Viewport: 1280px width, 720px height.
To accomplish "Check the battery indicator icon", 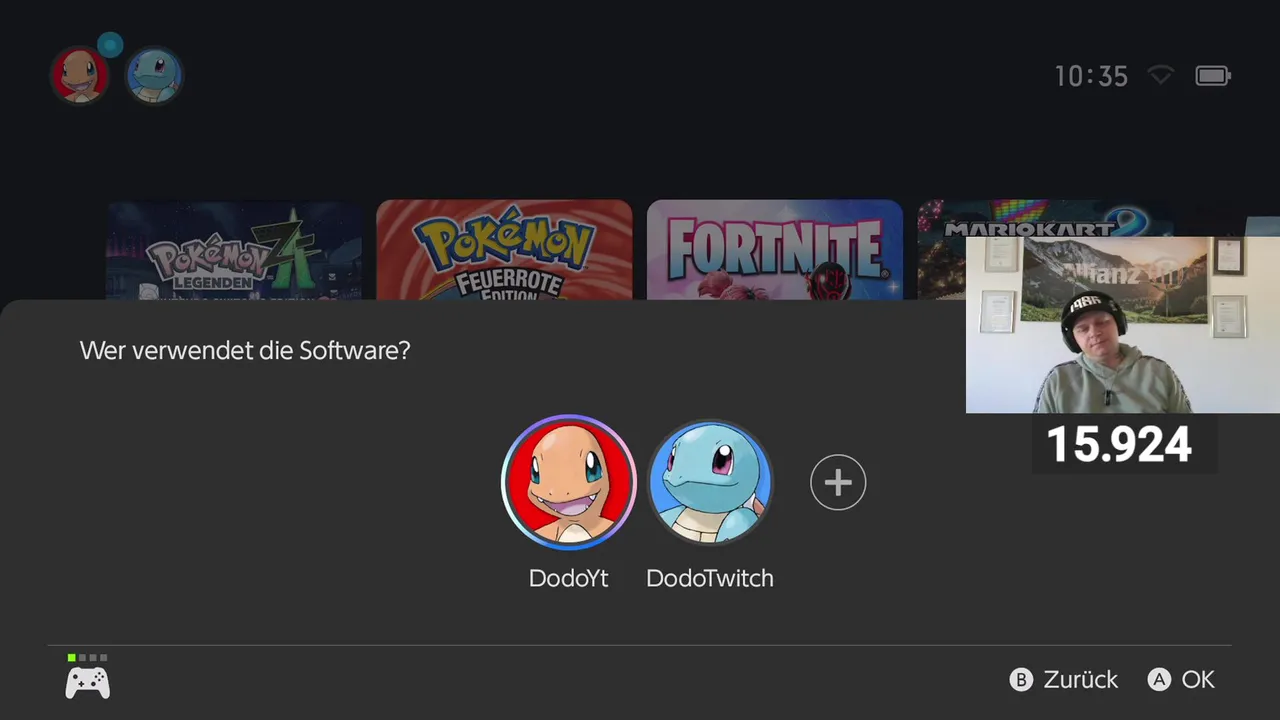I will pyautogui.click(x=1213, y=76).
